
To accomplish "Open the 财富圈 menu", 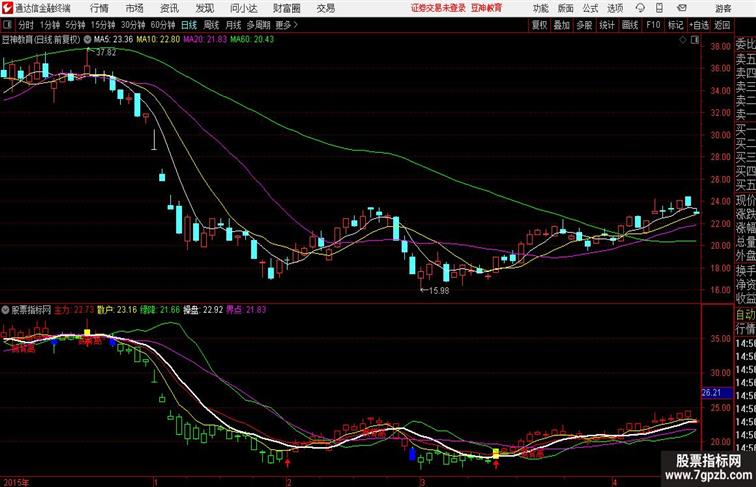I will pyautogui.click(x=286, y=8).
